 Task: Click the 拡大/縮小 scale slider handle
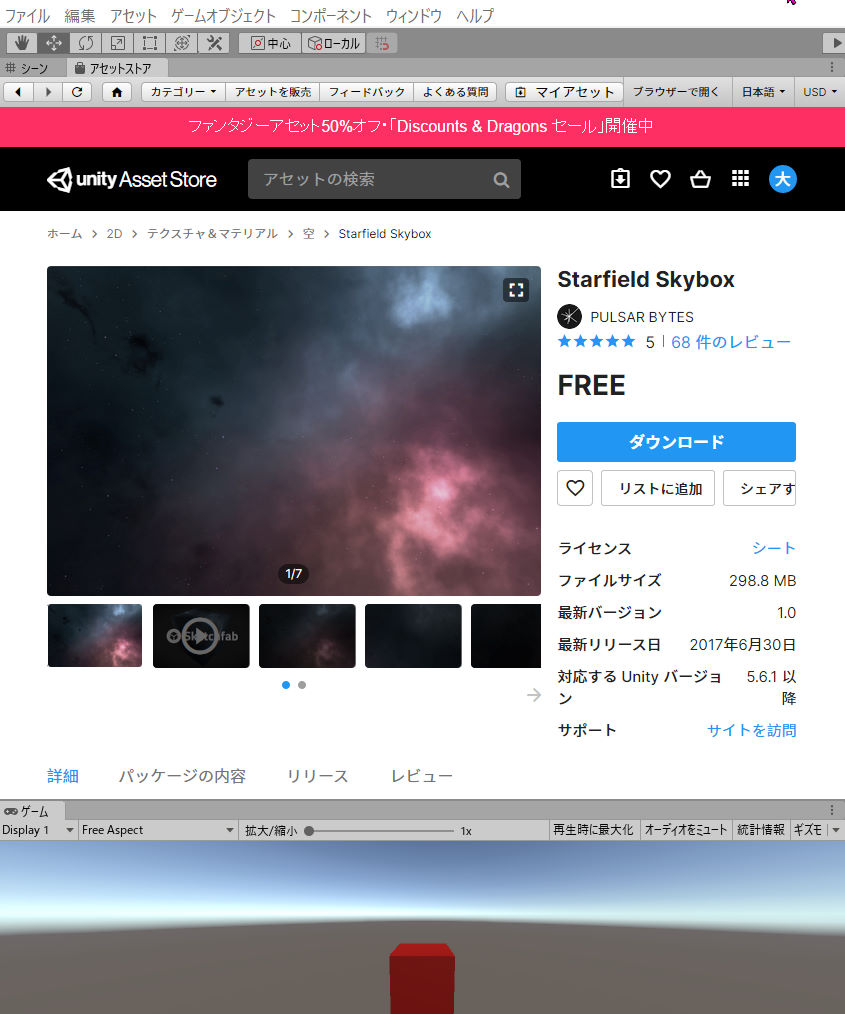[309, 830]
